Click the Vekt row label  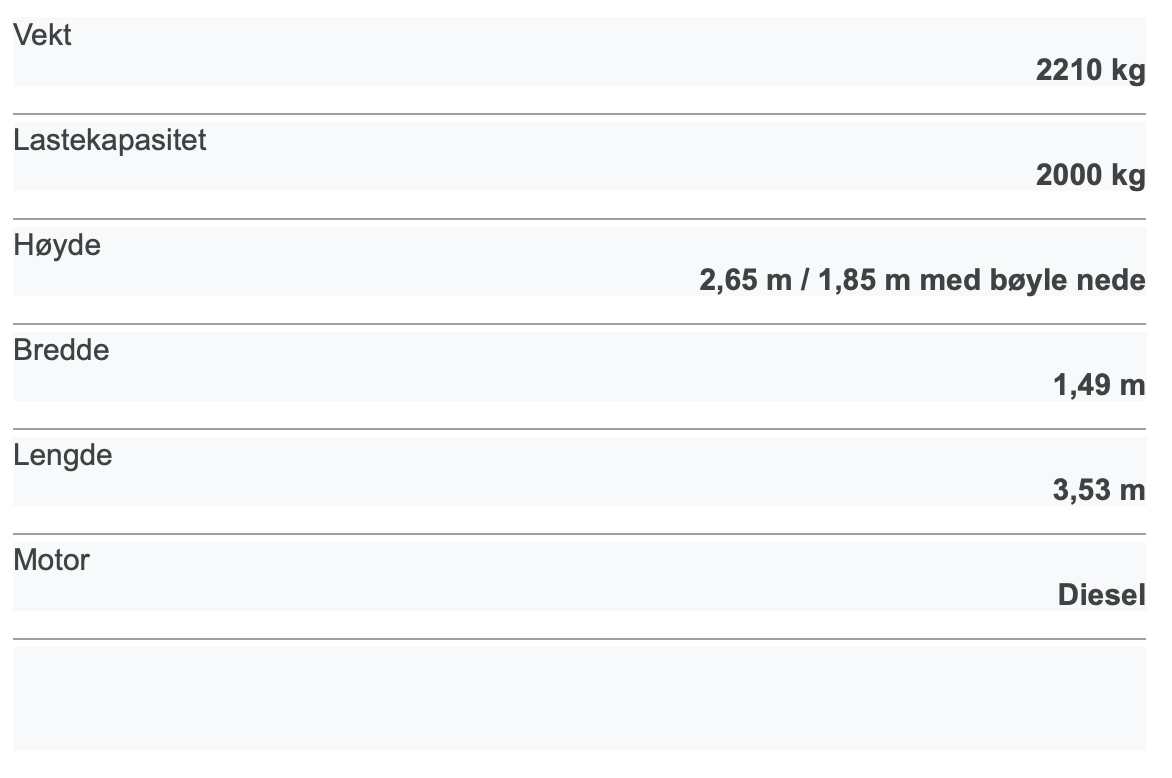click(42, 36)
